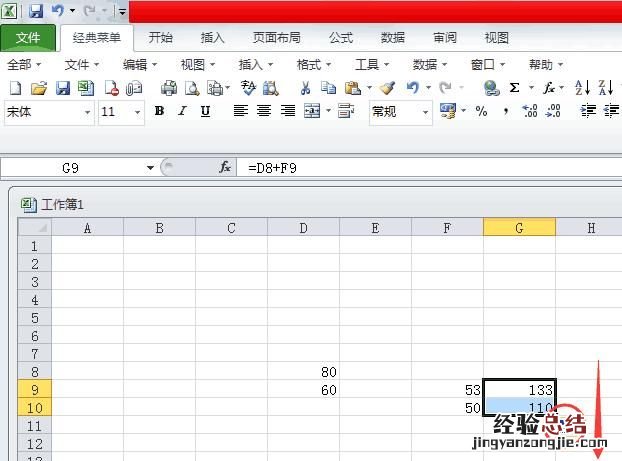
Task: Open the number format 常规 dropdown
Action: tap(425, 112)
